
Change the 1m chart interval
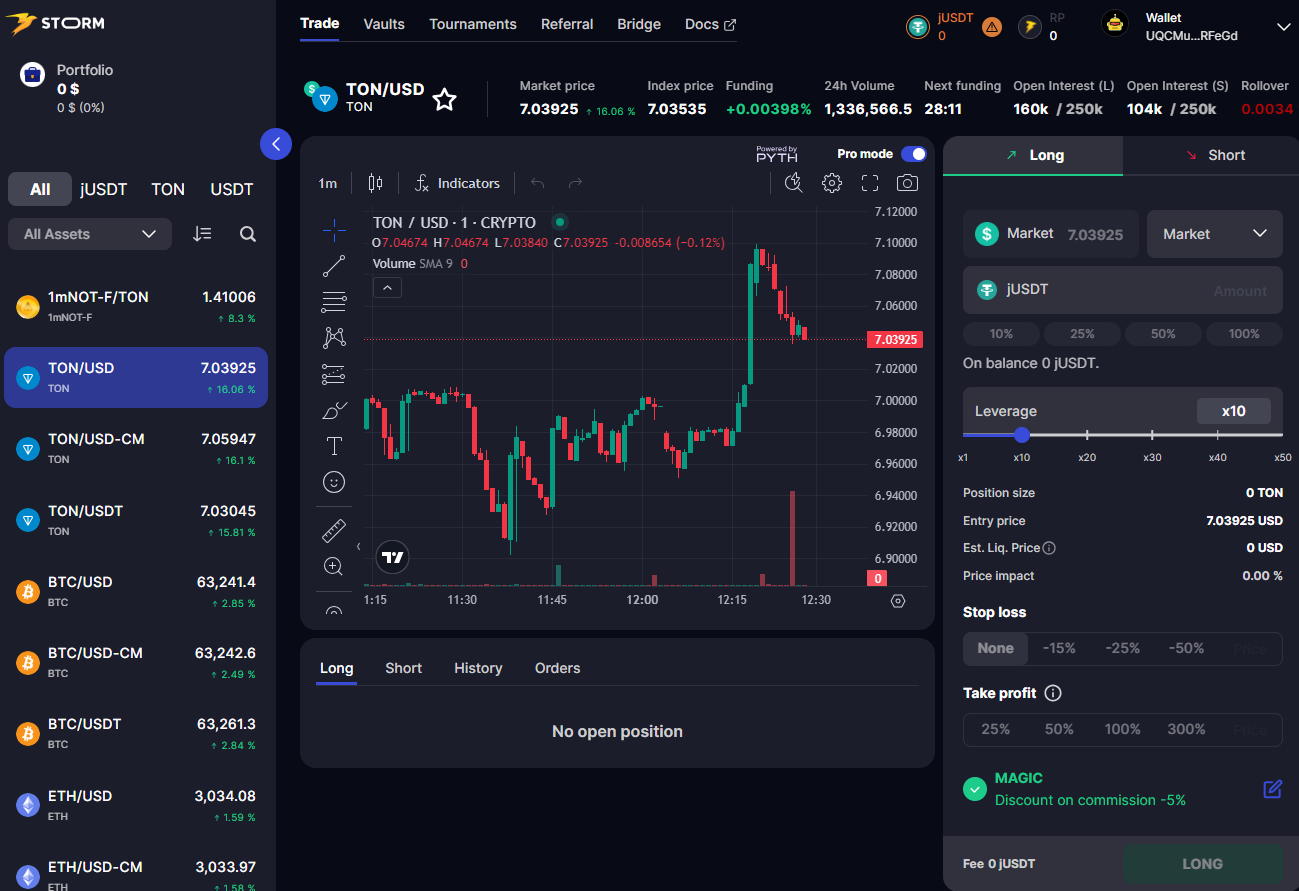point(328,183)
